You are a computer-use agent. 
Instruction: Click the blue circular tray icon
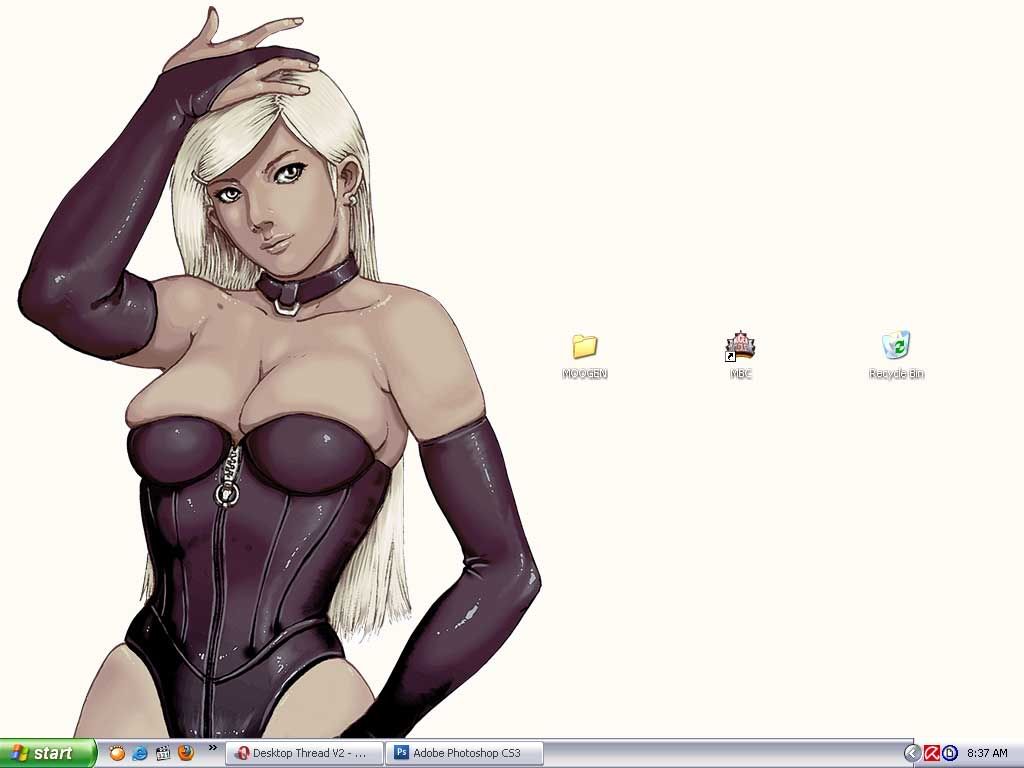point(949,753)
